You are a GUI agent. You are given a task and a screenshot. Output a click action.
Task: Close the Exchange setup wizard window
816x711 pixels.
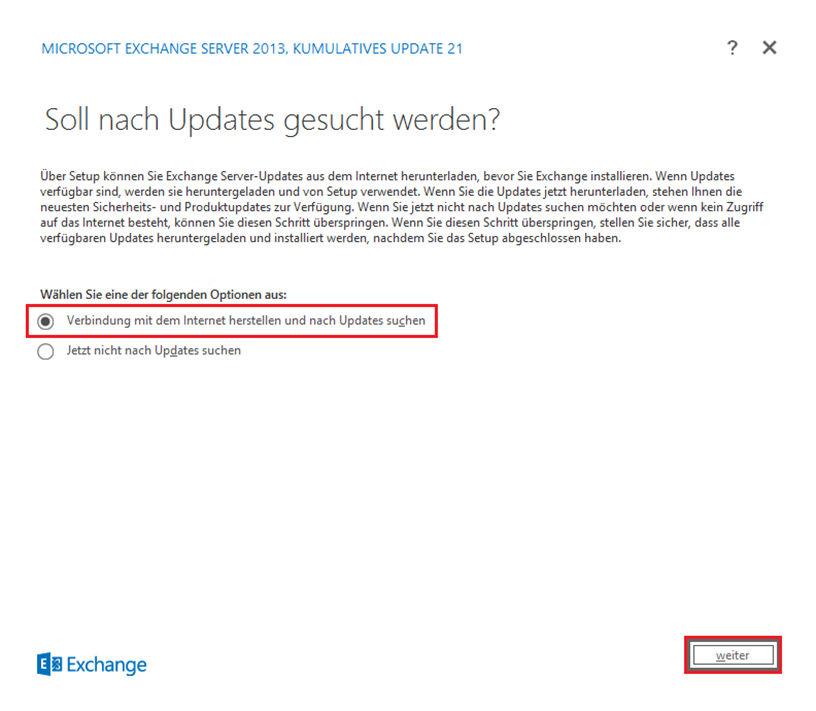(769, 48)
